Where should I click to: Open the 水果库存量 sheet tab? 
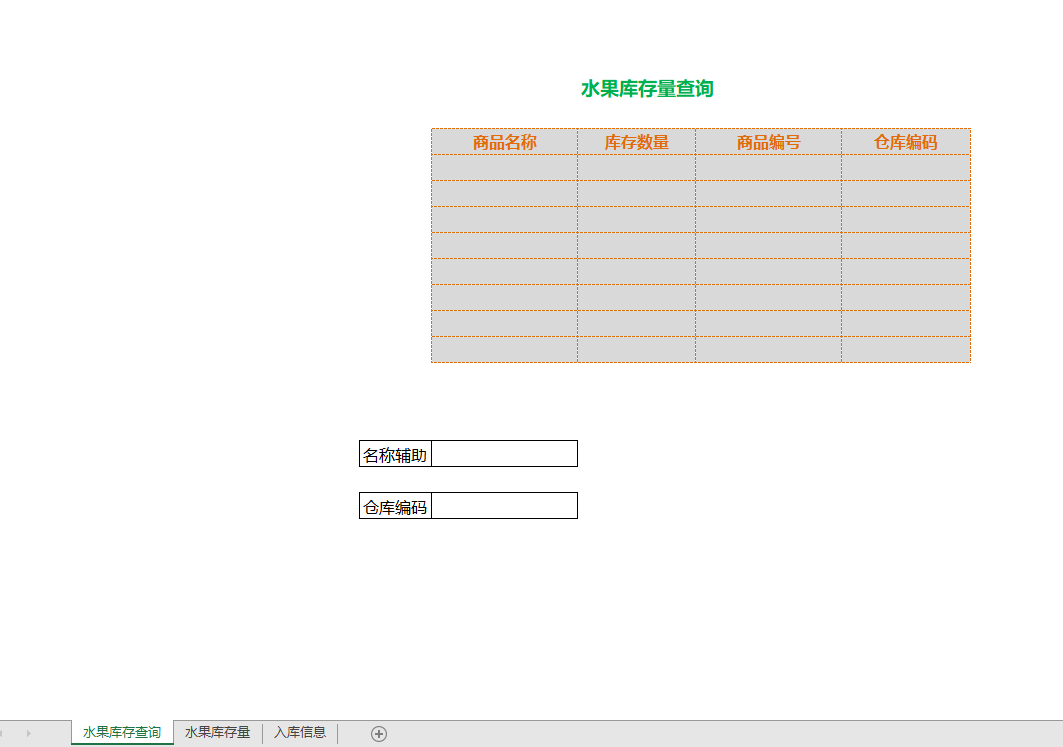click(217, 733)
